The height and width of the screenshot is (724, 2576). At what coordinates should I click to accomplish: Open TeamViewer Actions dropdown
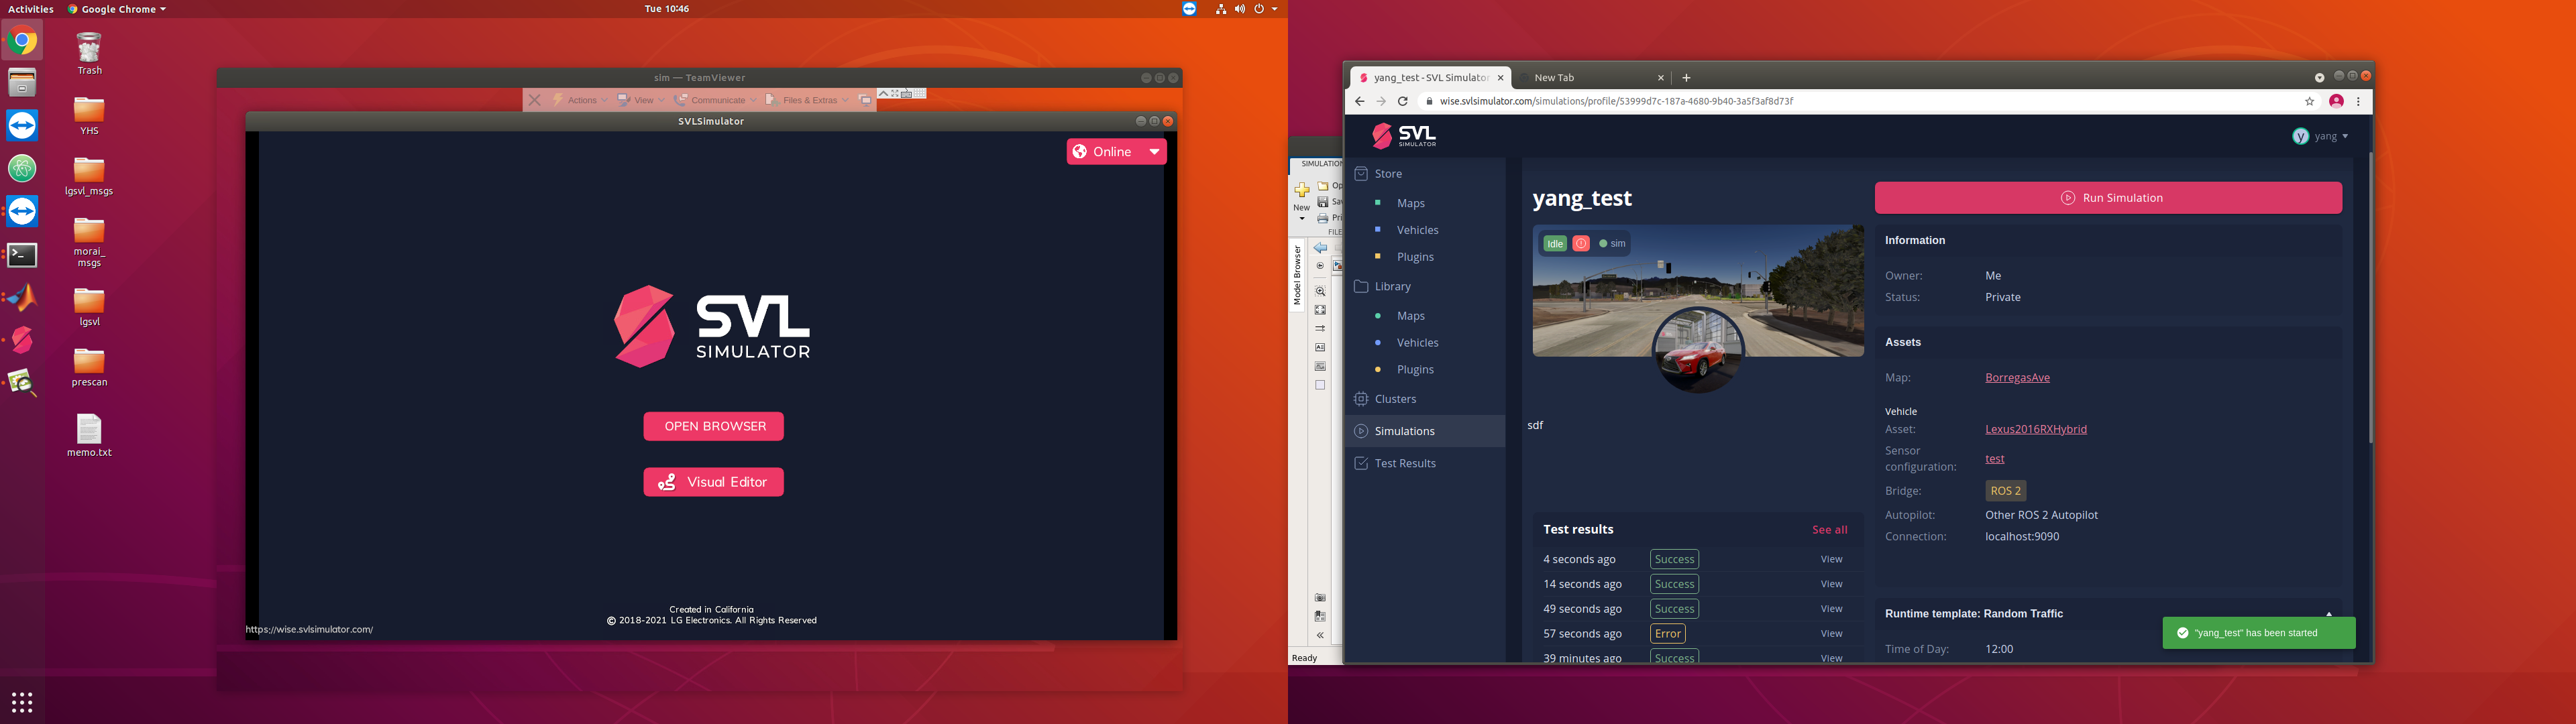(580, 100)
